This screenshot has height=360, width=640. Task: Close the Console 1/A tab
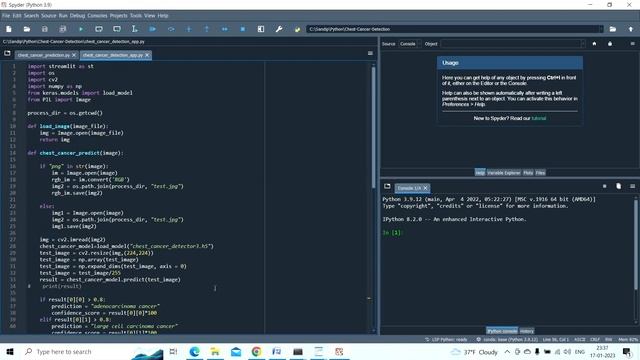point(425,188)
